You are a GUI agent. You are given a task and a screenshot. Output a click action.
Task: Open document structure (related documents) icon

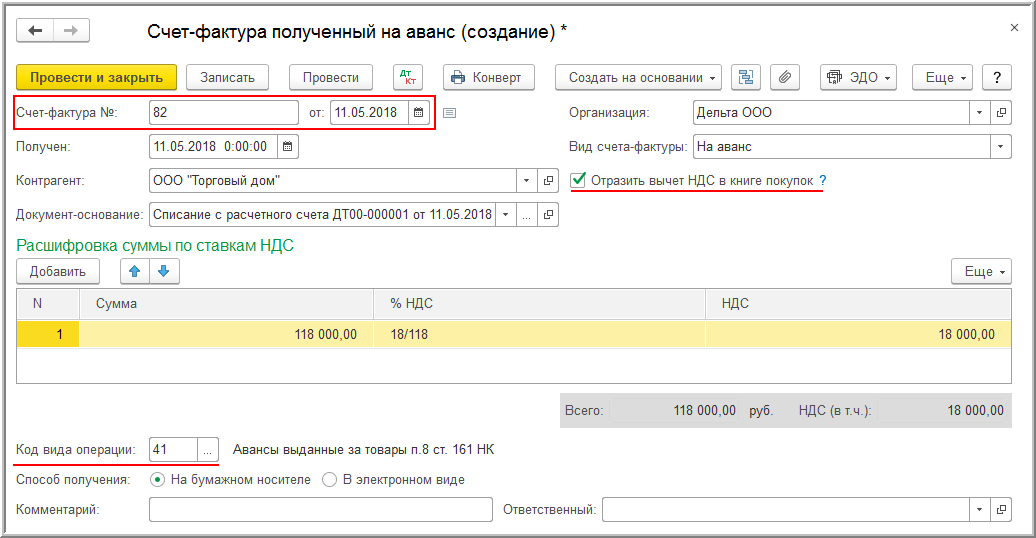tap(746, 77)
